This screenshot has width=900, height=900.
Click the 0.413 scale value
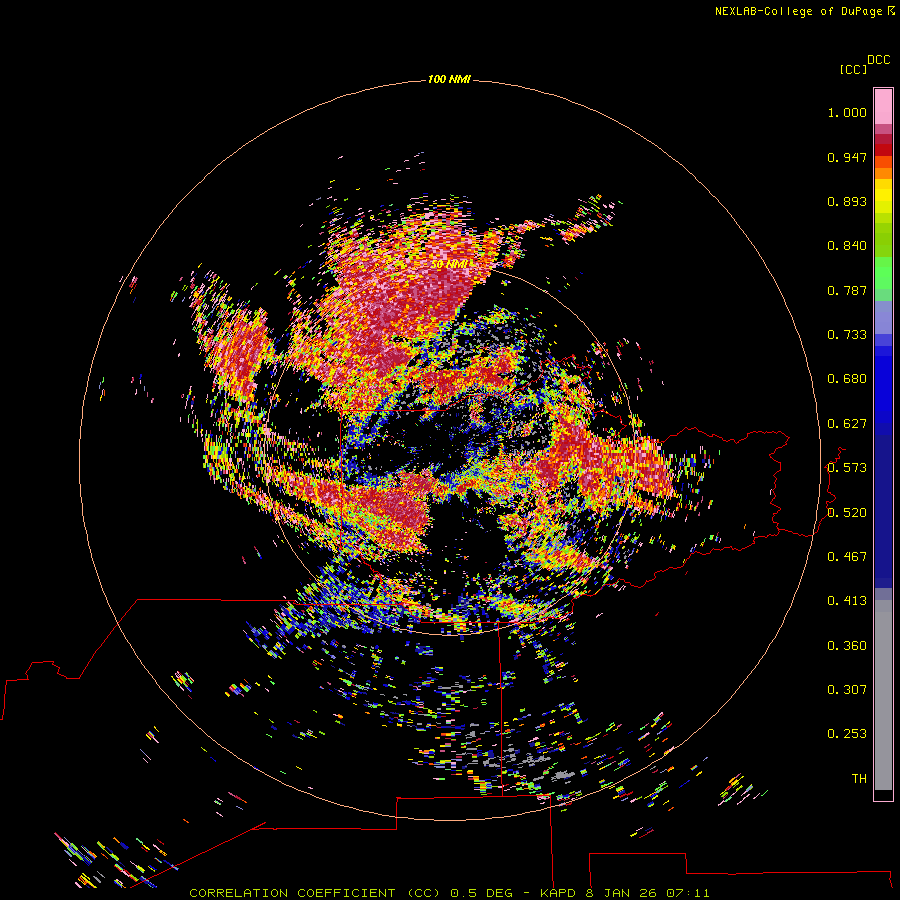pyautogui.click(x=847, y=601)
